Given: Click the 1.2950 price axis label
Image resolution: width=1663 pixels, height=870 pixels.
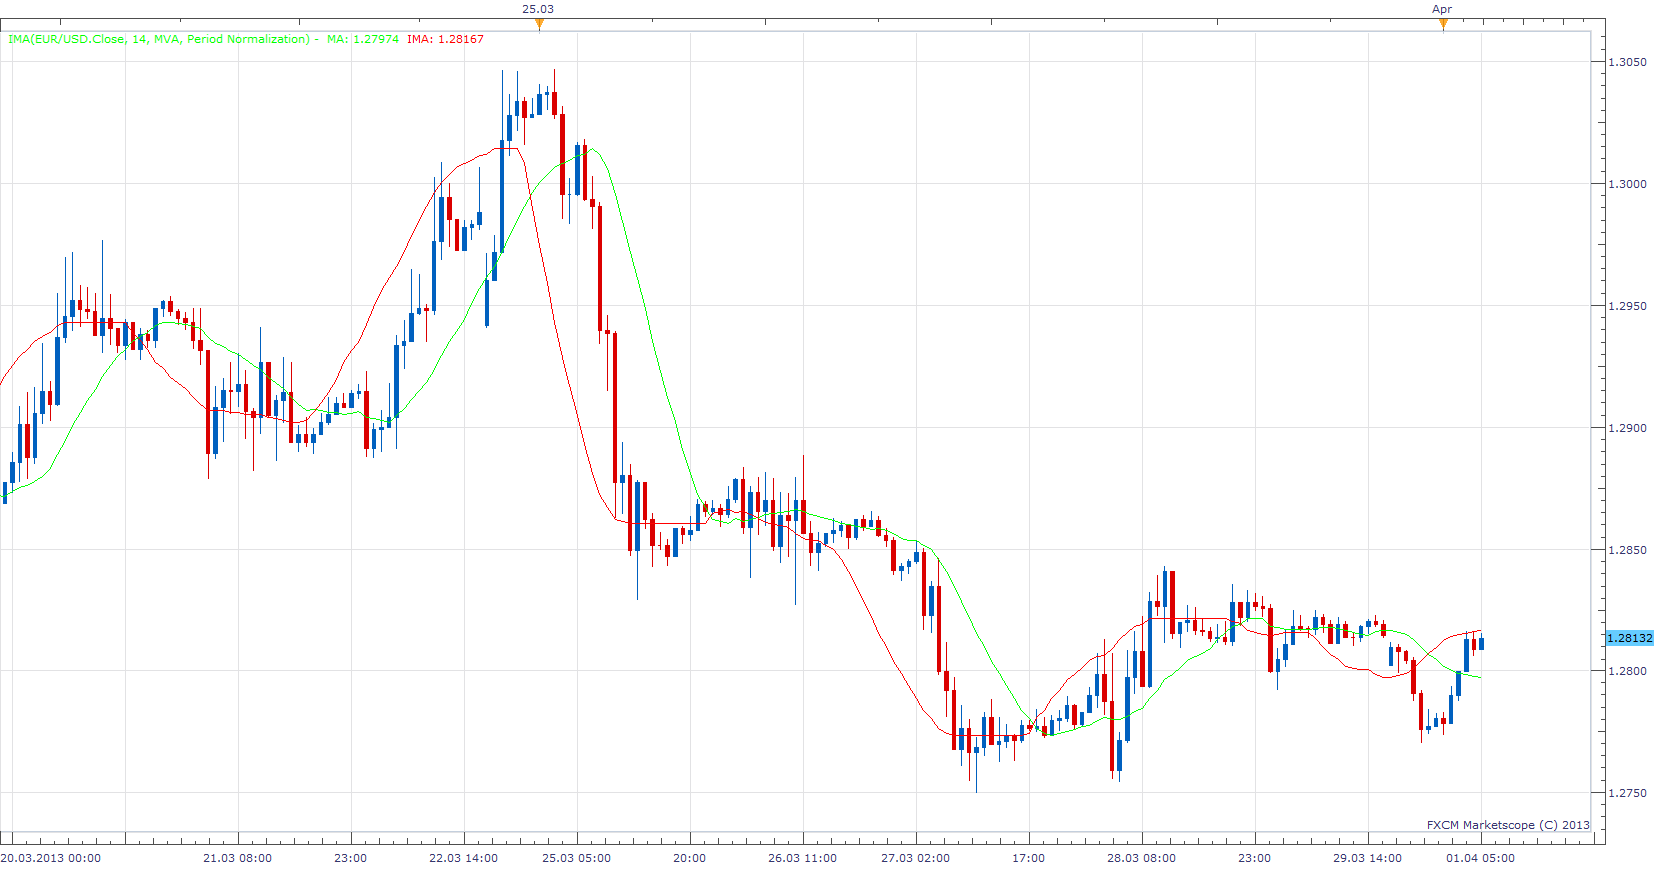Looking at the screenshot, I should (1627, 306).
